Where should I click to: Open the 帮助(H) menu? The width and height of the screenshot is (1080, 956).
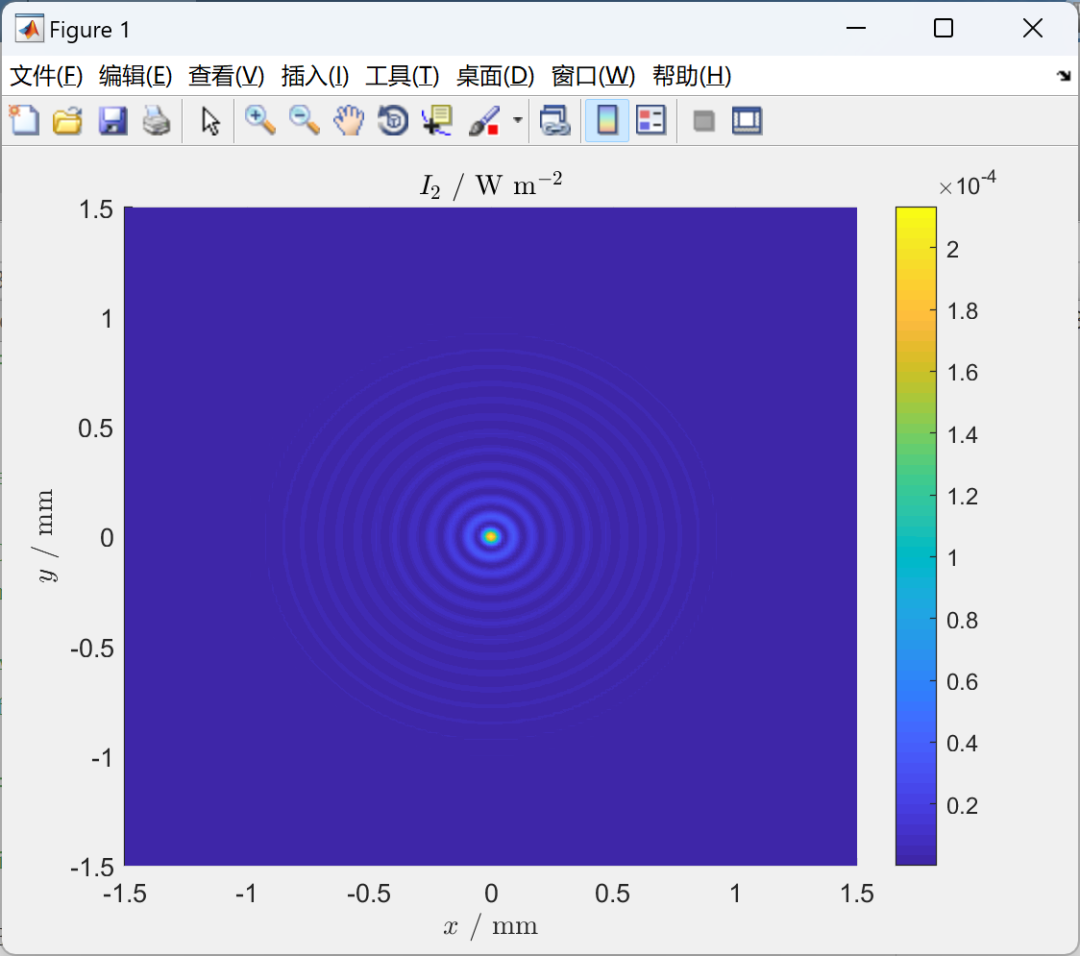coord(692,76)
